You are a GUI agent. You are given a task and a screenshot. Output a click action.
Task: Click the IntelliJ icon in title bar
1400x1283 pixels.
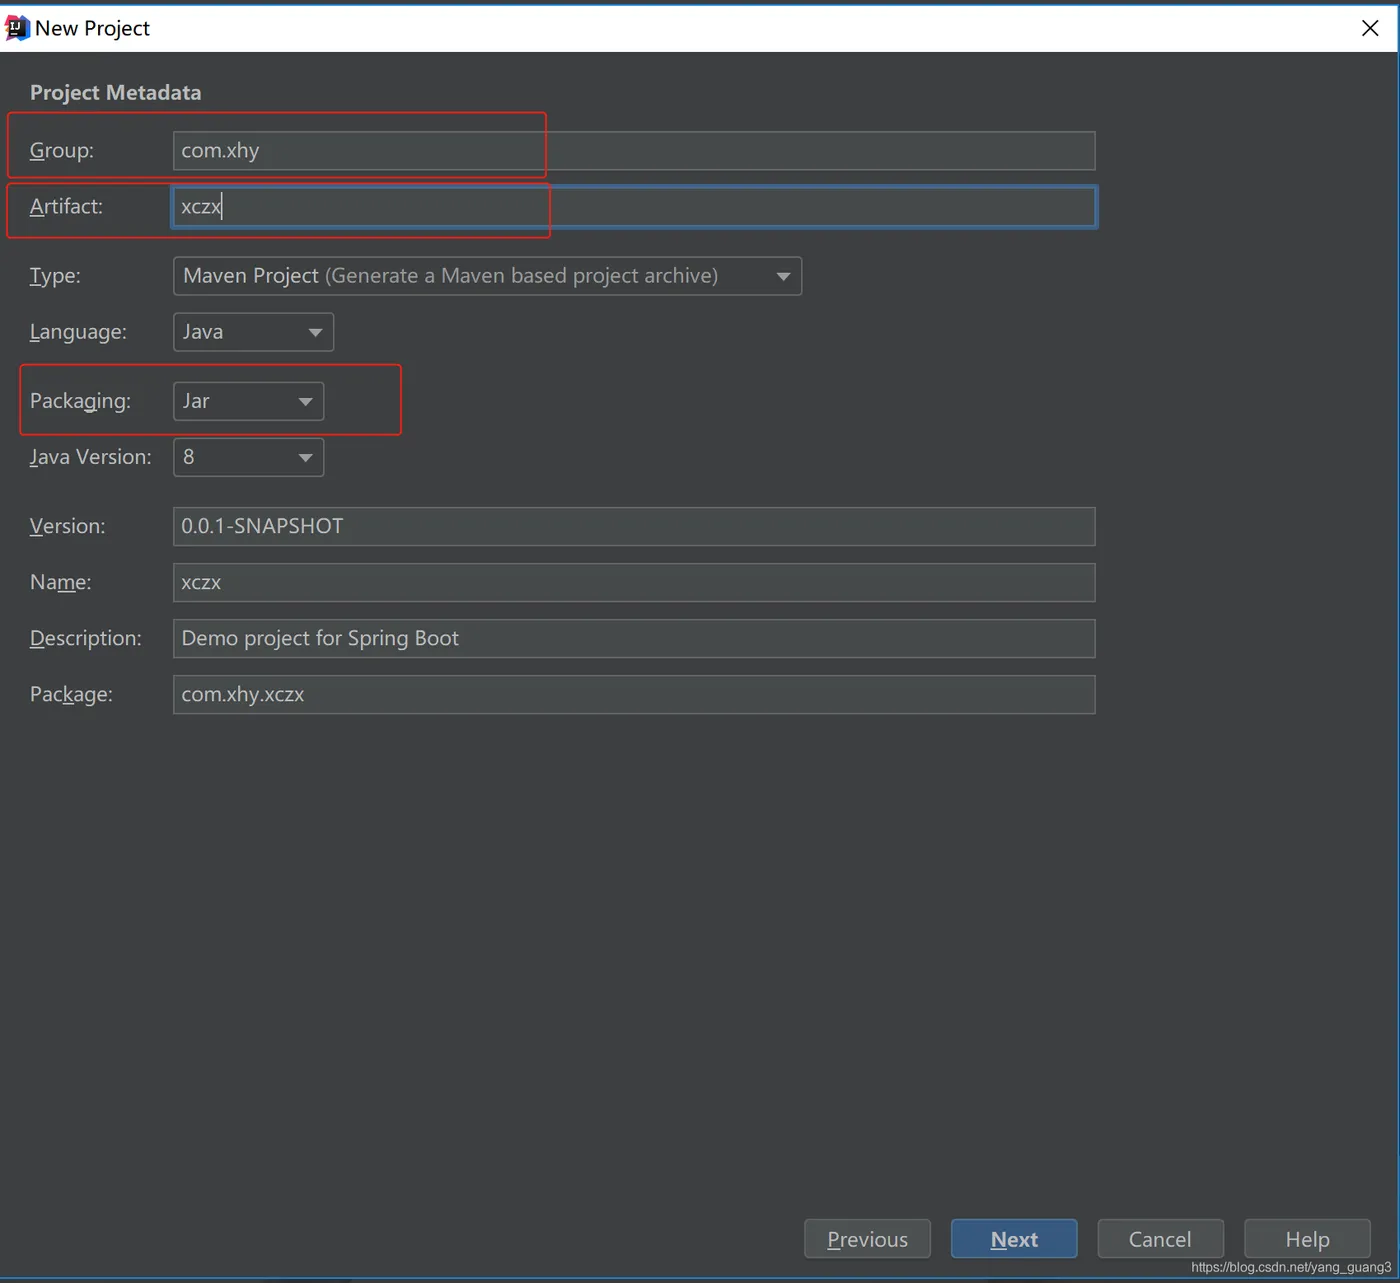coord(16,28)
